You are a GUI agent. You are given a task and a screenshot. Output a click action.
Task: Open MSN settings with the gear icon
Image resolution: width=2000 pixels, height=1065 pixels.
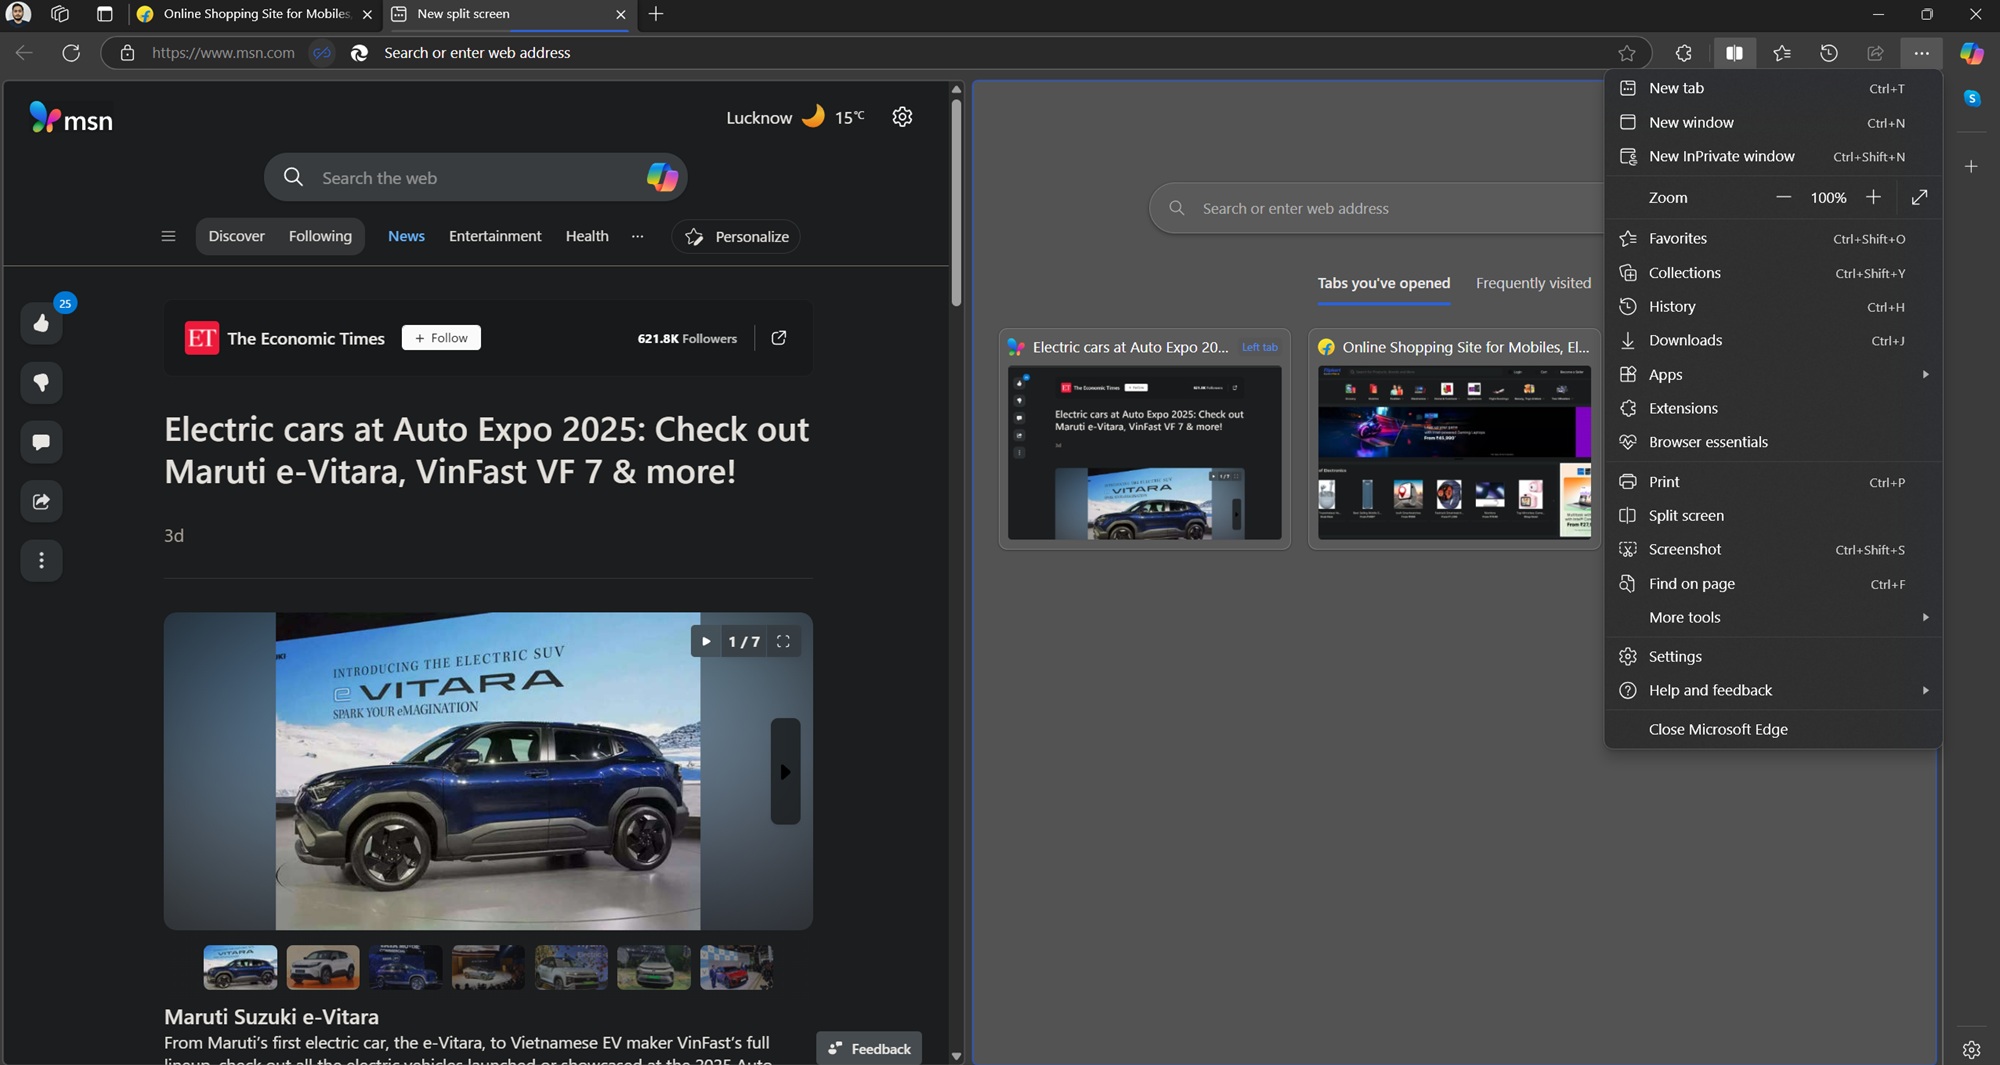coord(902,117)
